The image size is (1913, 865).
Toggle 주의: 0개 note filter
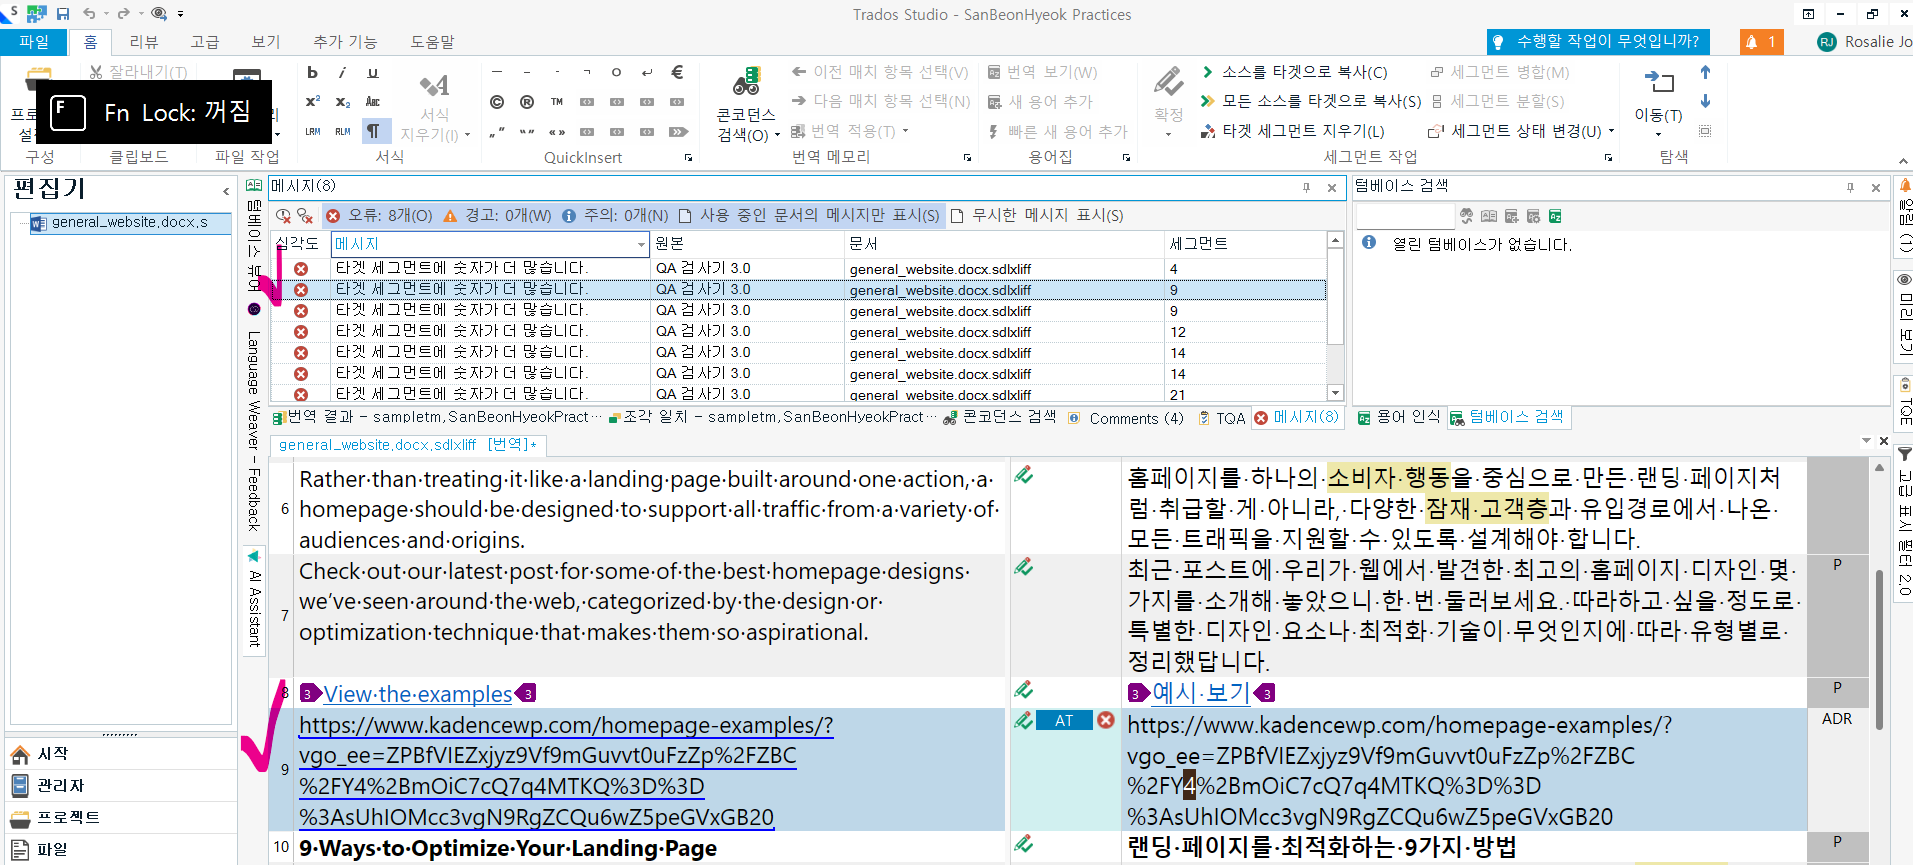click(615, 216)
